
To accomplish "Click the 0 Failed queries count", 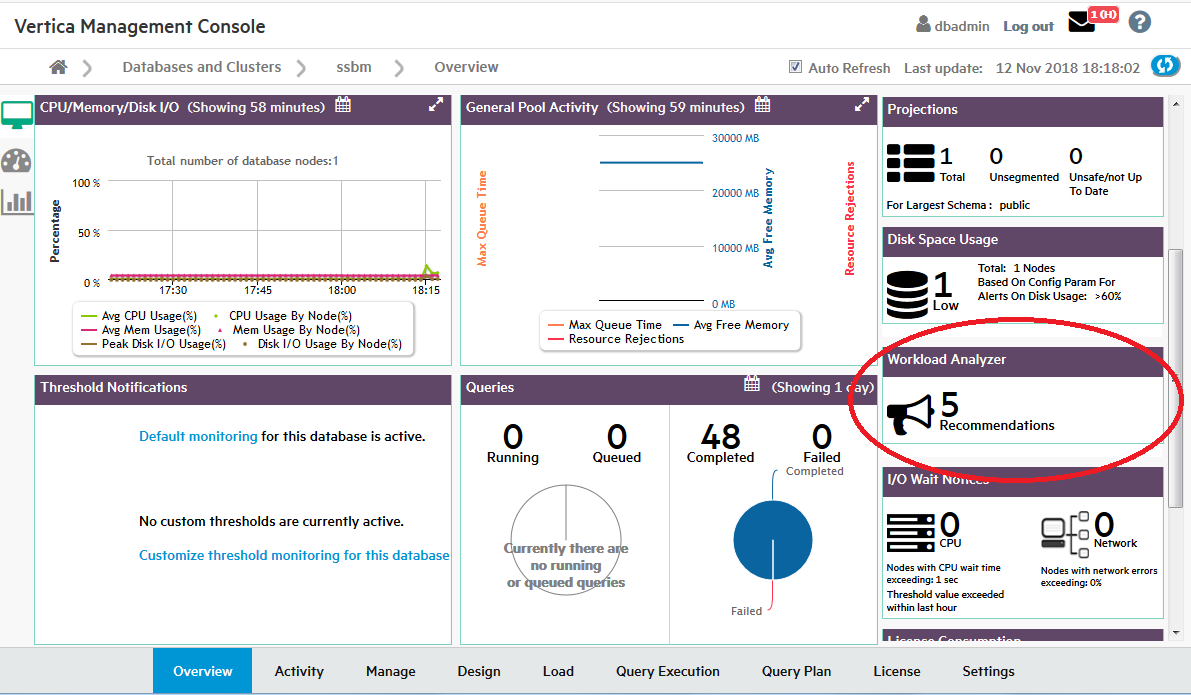I will tap(822, 437).
